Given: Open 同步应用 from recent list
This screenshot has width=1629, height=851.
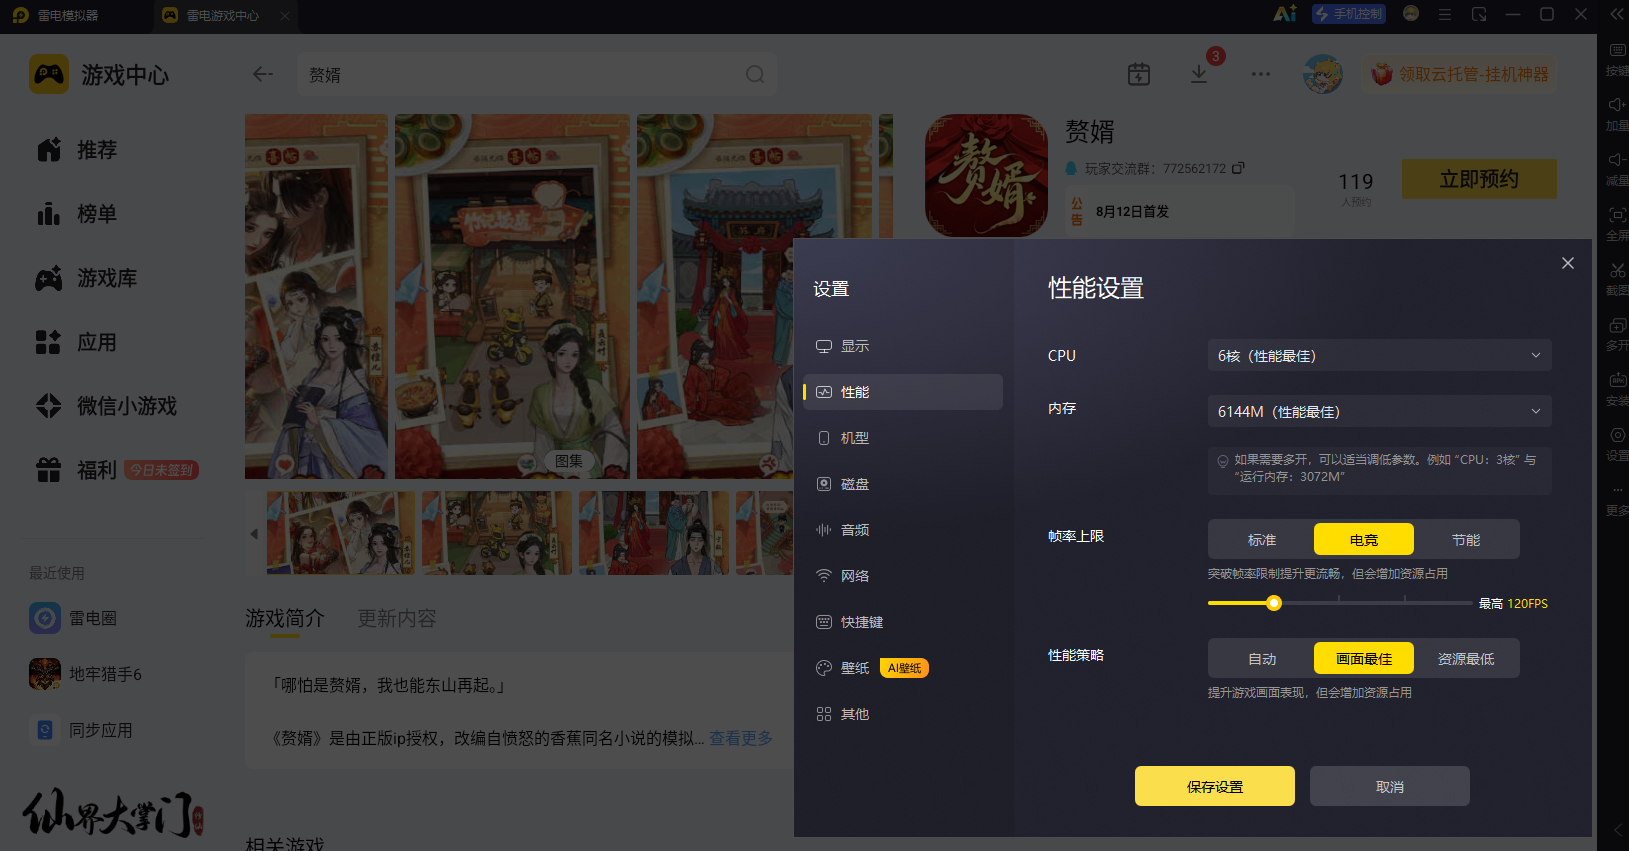Looking at the screenshot, I should 81,730.
